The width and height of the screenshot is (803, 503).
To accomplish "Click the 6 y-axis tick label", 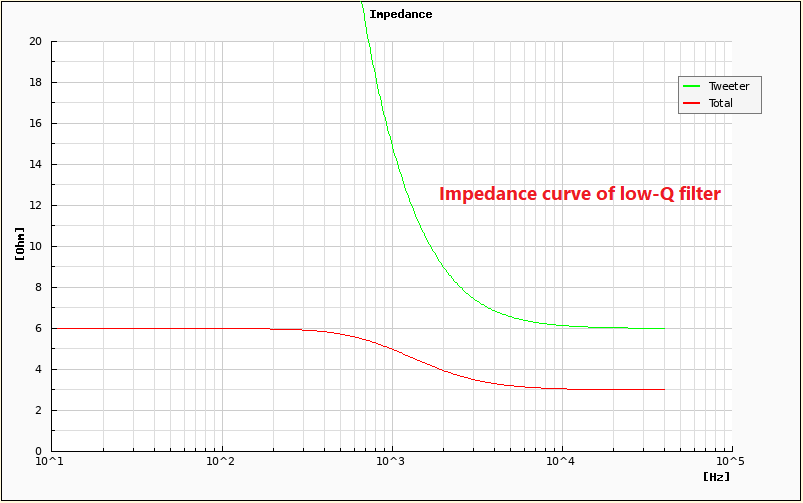I will tap(38, 328).
